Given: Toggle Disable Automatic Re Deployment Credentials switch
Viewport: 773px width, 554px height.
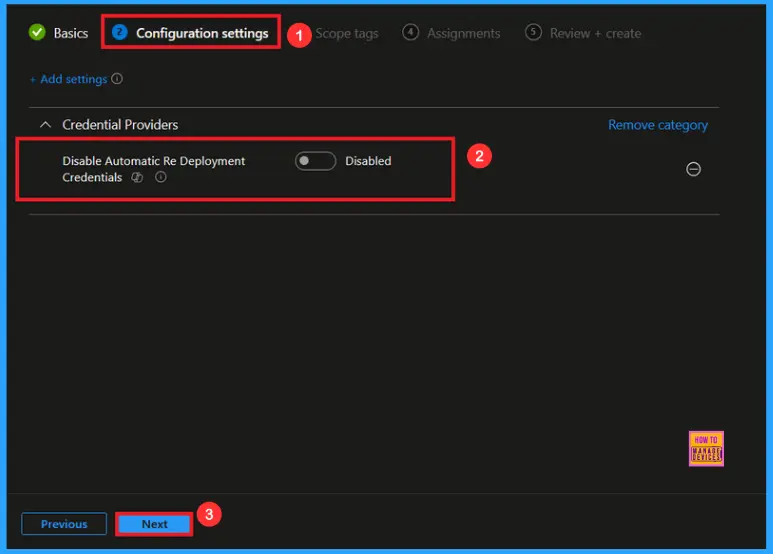Looking at the screenshot, I should point(315,161).
